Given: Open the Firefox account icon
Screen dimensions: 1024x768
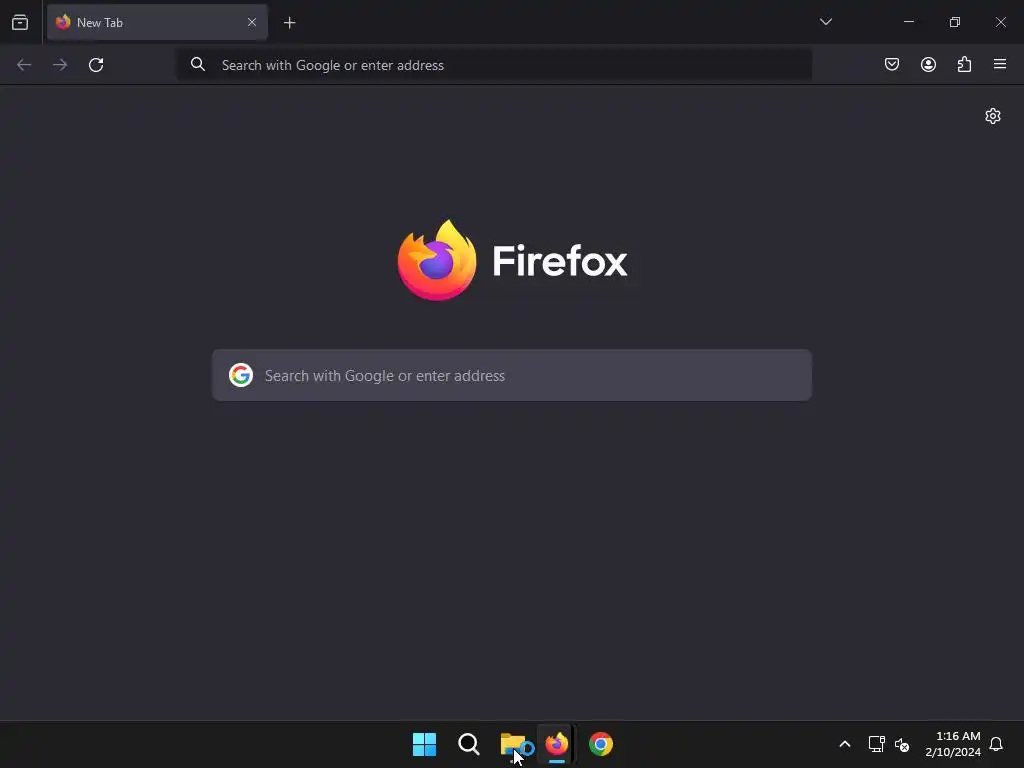Looking at the screenshot, I should coord(928,64).
